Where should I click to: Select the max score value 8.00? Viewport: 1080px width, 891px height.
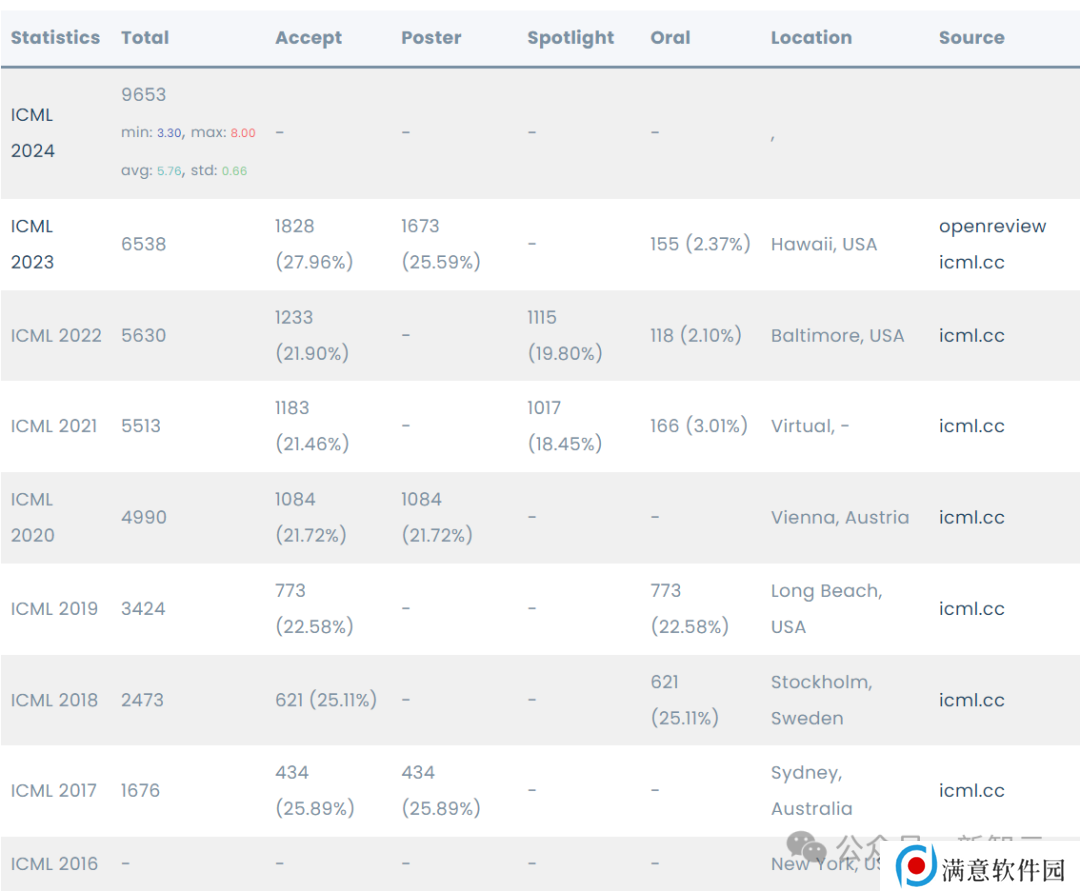pos(242,133)
